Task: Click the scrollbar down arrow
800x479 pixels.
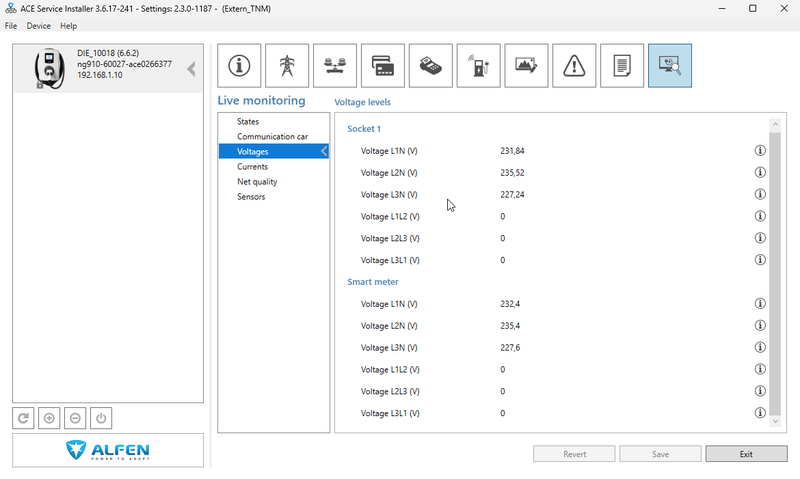Action: pyautogui.click(x=775, y=421)
